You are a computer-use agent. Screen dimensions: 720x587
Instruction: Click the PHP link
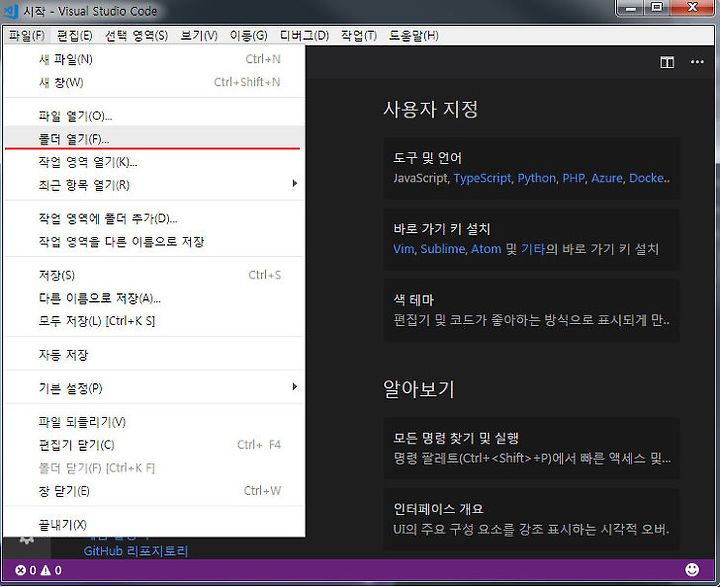tap(574, 178)
